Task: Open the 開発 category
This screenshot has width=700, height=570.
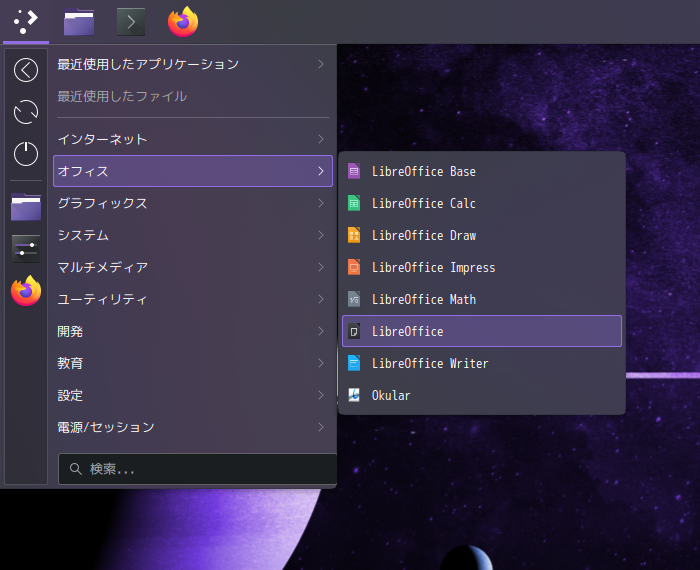Action: (193, 331)
